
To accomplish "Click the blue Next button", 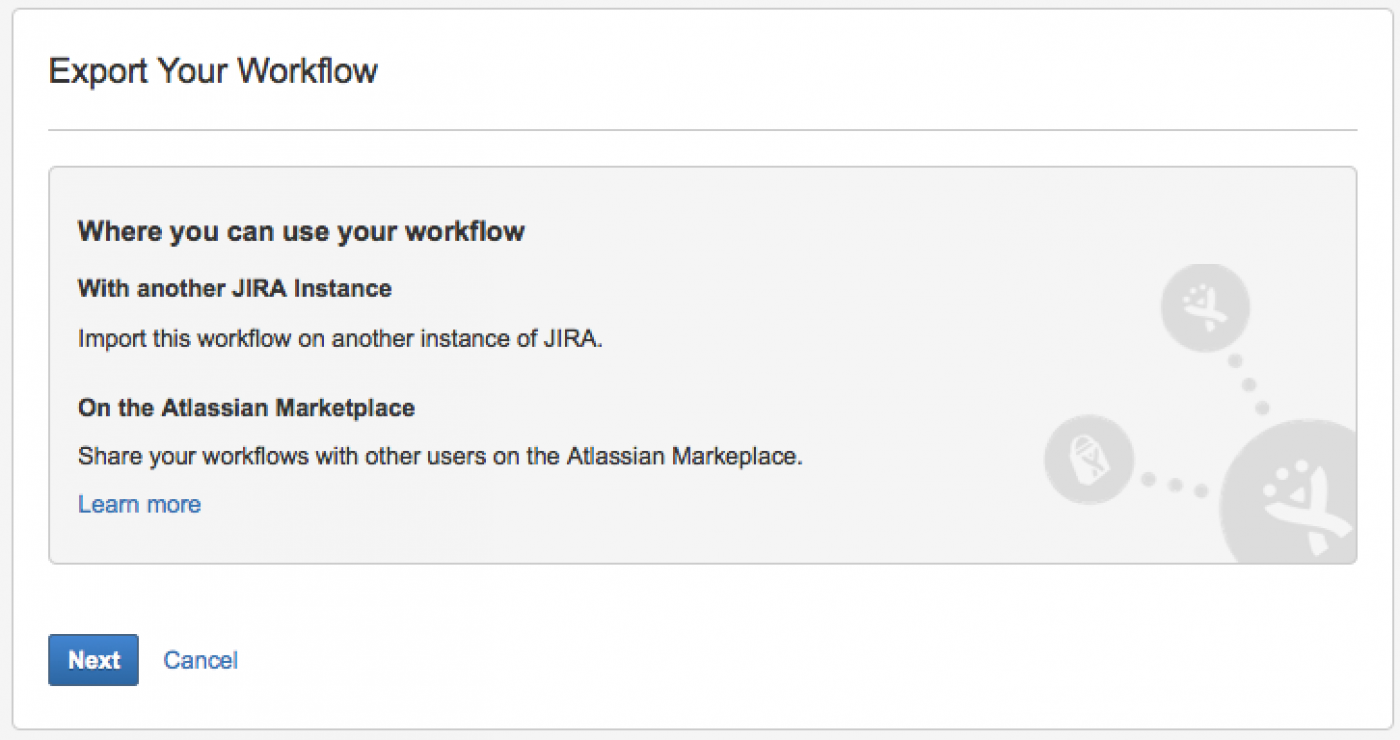I will point(94,660).
